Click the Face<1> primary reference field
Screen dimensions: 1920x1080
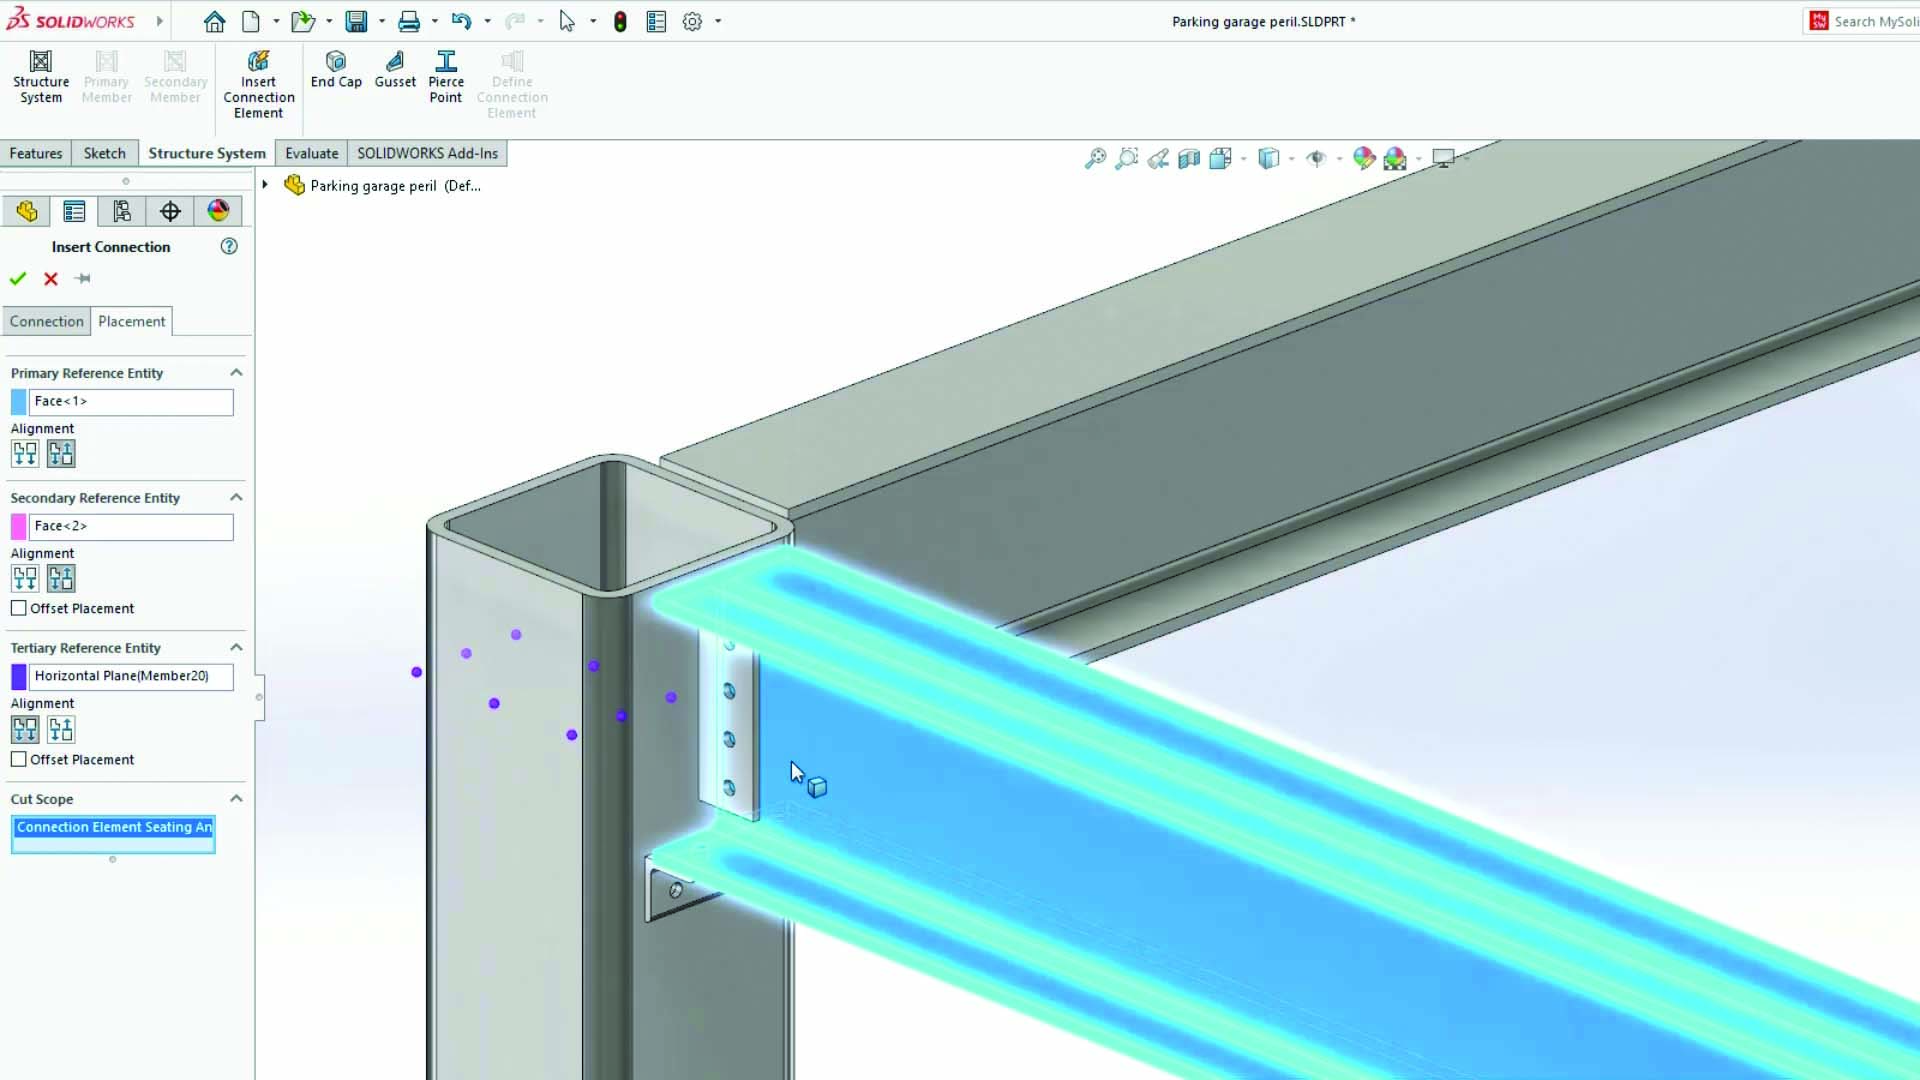pos(131,401)
